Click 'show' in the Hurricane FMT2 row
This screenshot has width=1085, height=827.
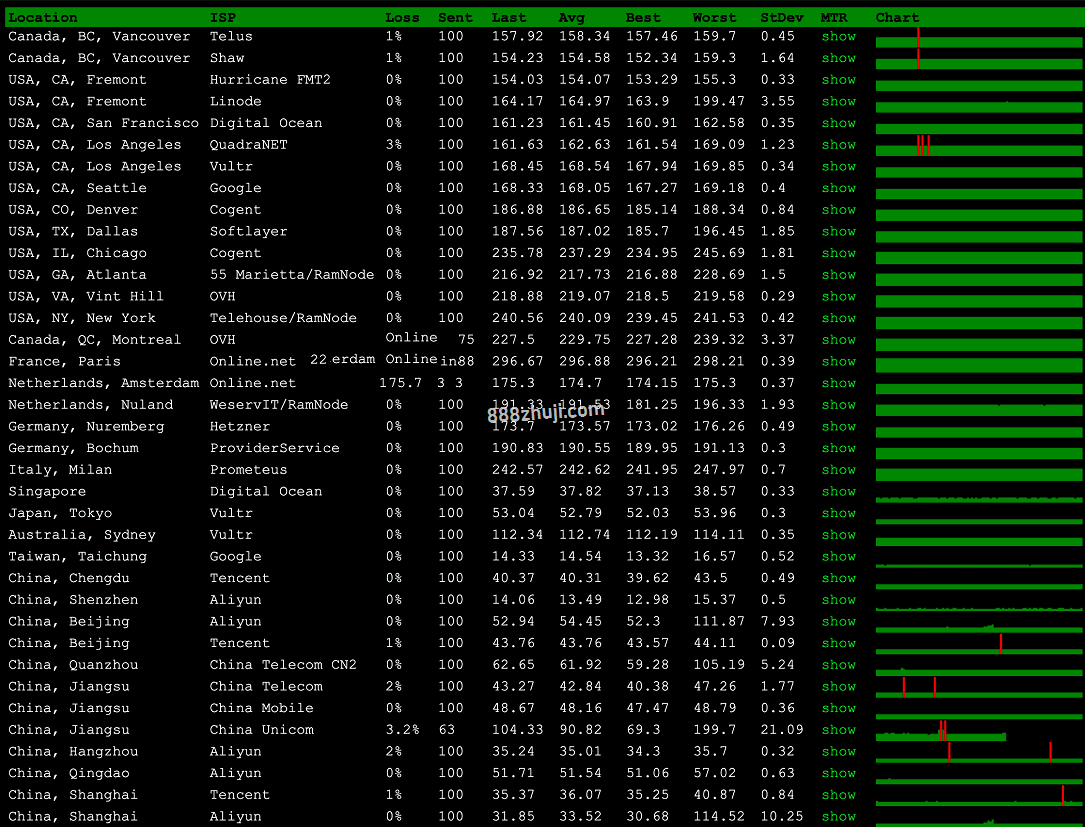pyautogui.click(x=839, y=80)
